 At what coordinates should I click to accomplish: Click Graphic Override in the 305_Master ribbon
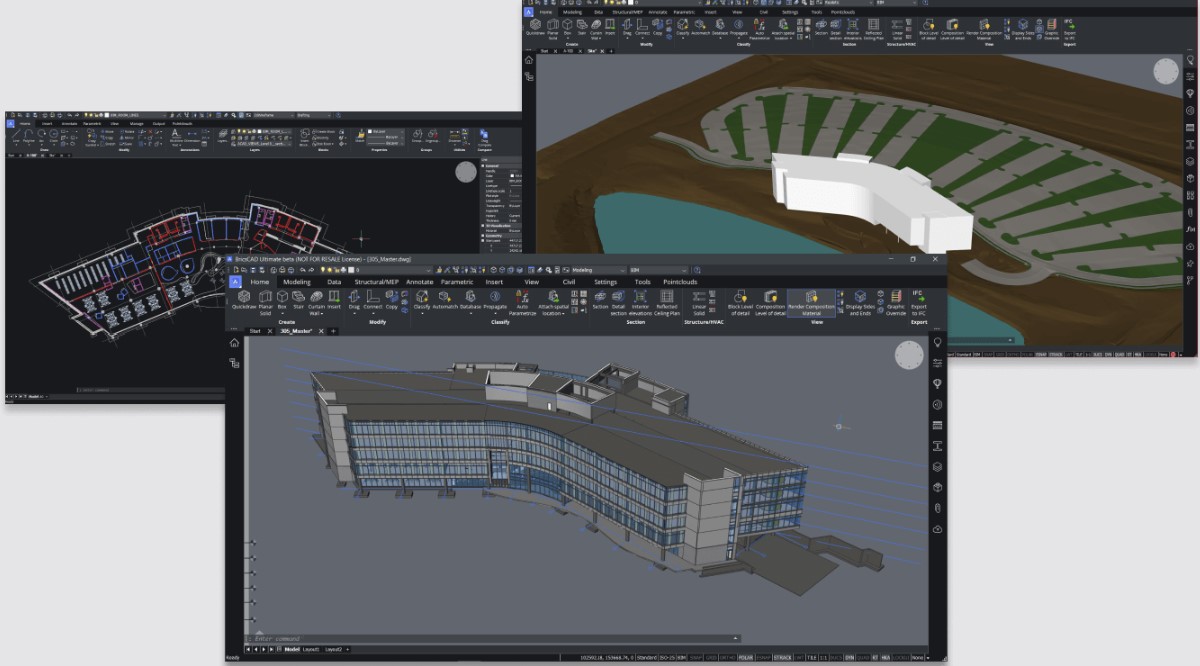click(896, 302)
